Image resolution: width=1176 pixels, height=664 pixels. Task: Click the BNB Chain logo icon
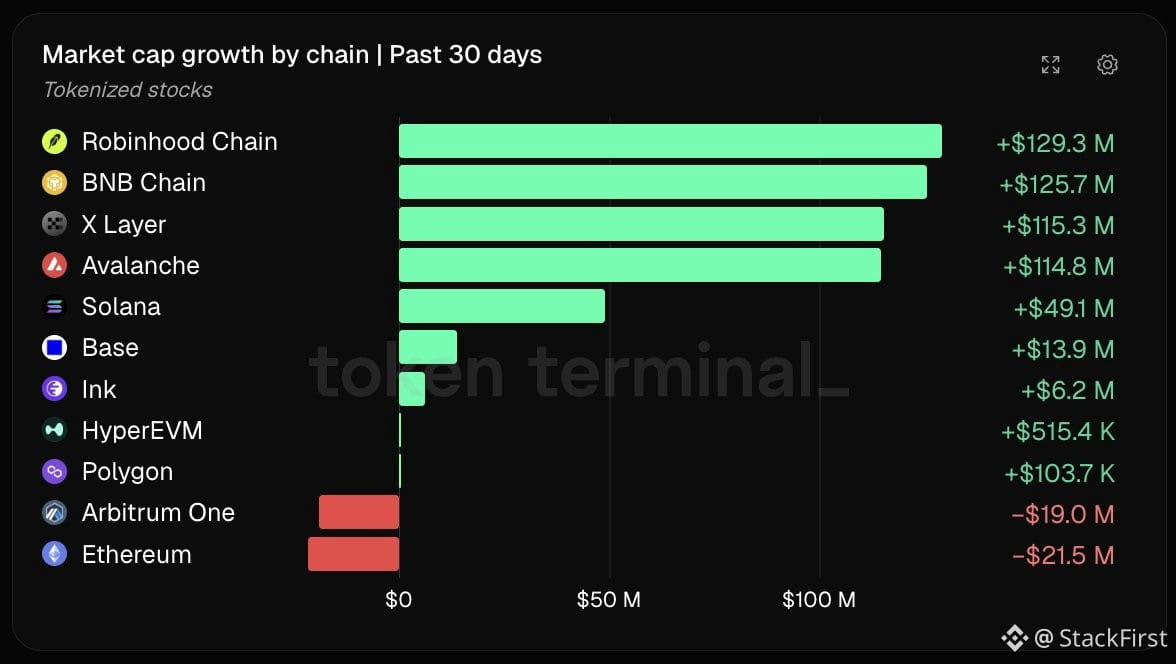55,182
